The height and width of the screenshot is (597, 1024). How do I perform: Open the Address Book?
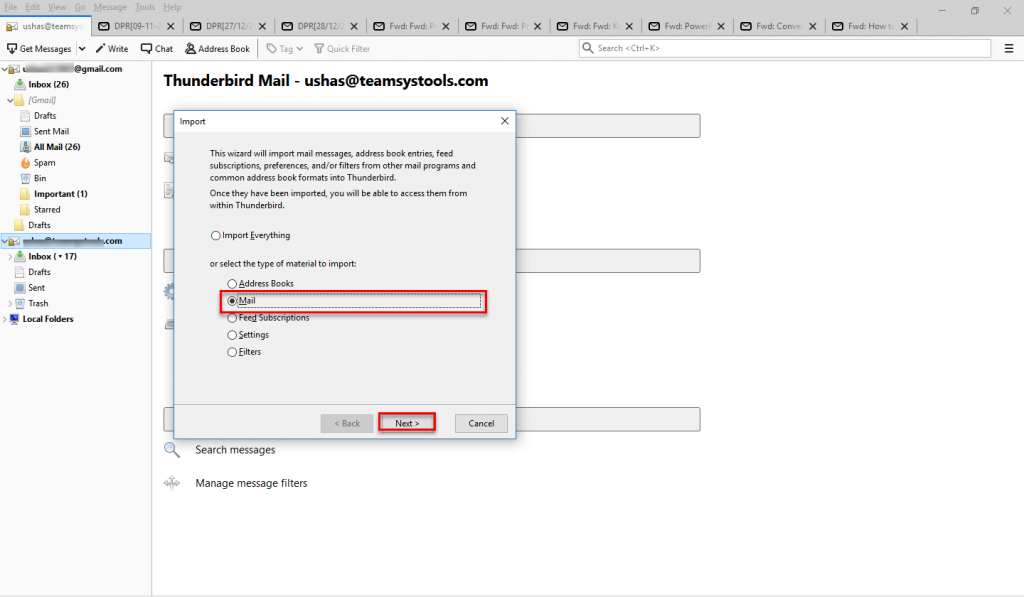point(217,48)
